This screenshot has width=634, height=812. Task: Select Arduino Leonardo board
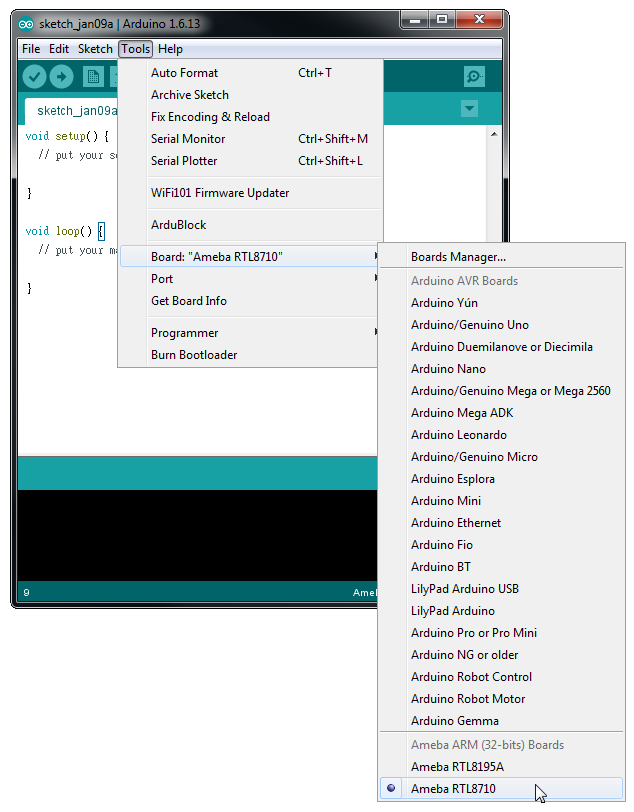click(x=501, y=435)
